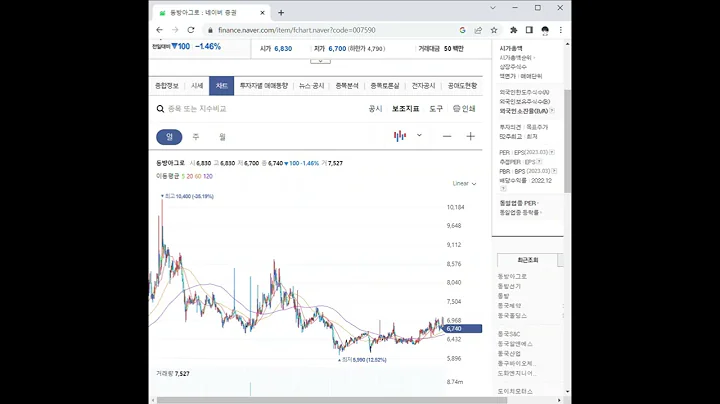Image resolution: width=720 pixels, height=404 pixels.
Task: Click the 동일업종 PER link
Action: point(518,203)
